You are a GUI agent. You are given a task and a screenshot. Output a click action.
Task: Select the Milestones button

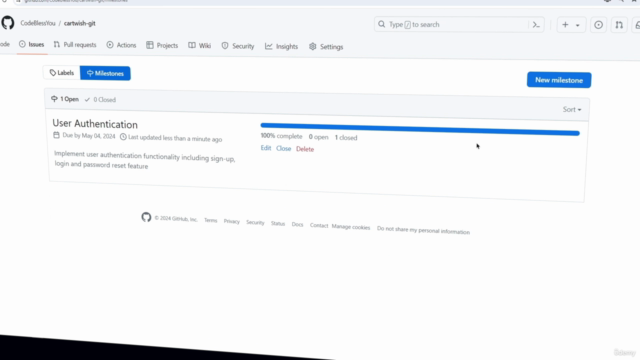coord(105,73)
